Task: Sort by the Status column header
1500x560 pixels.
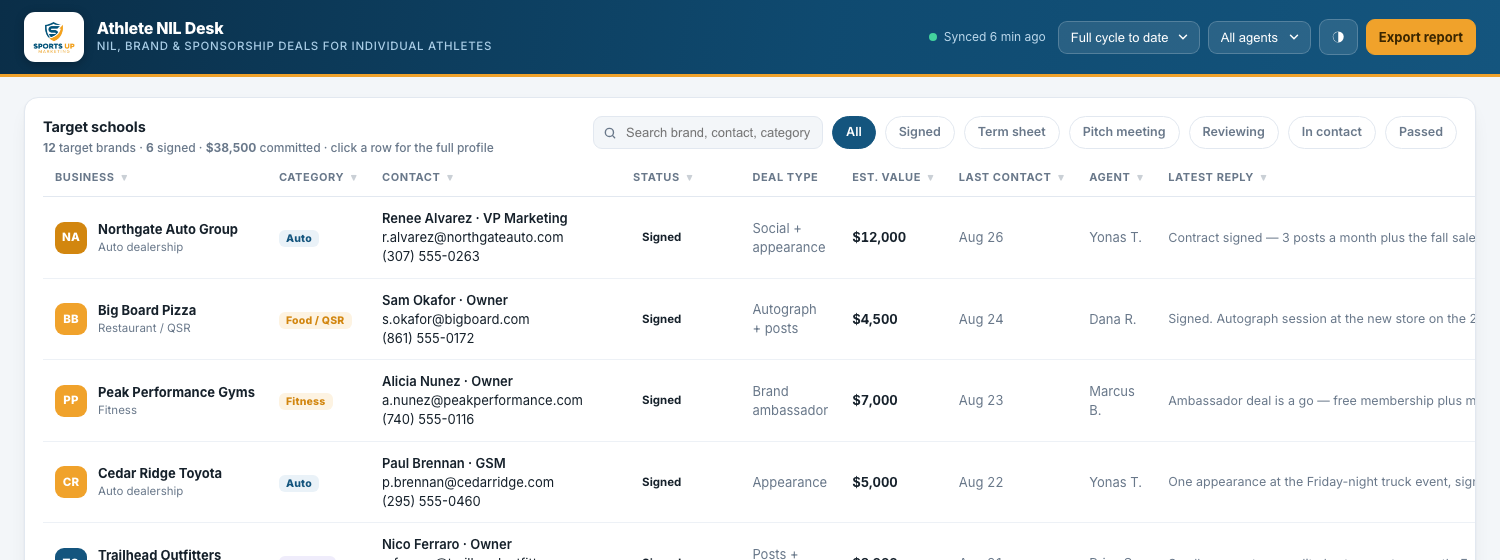Action: 663,177
